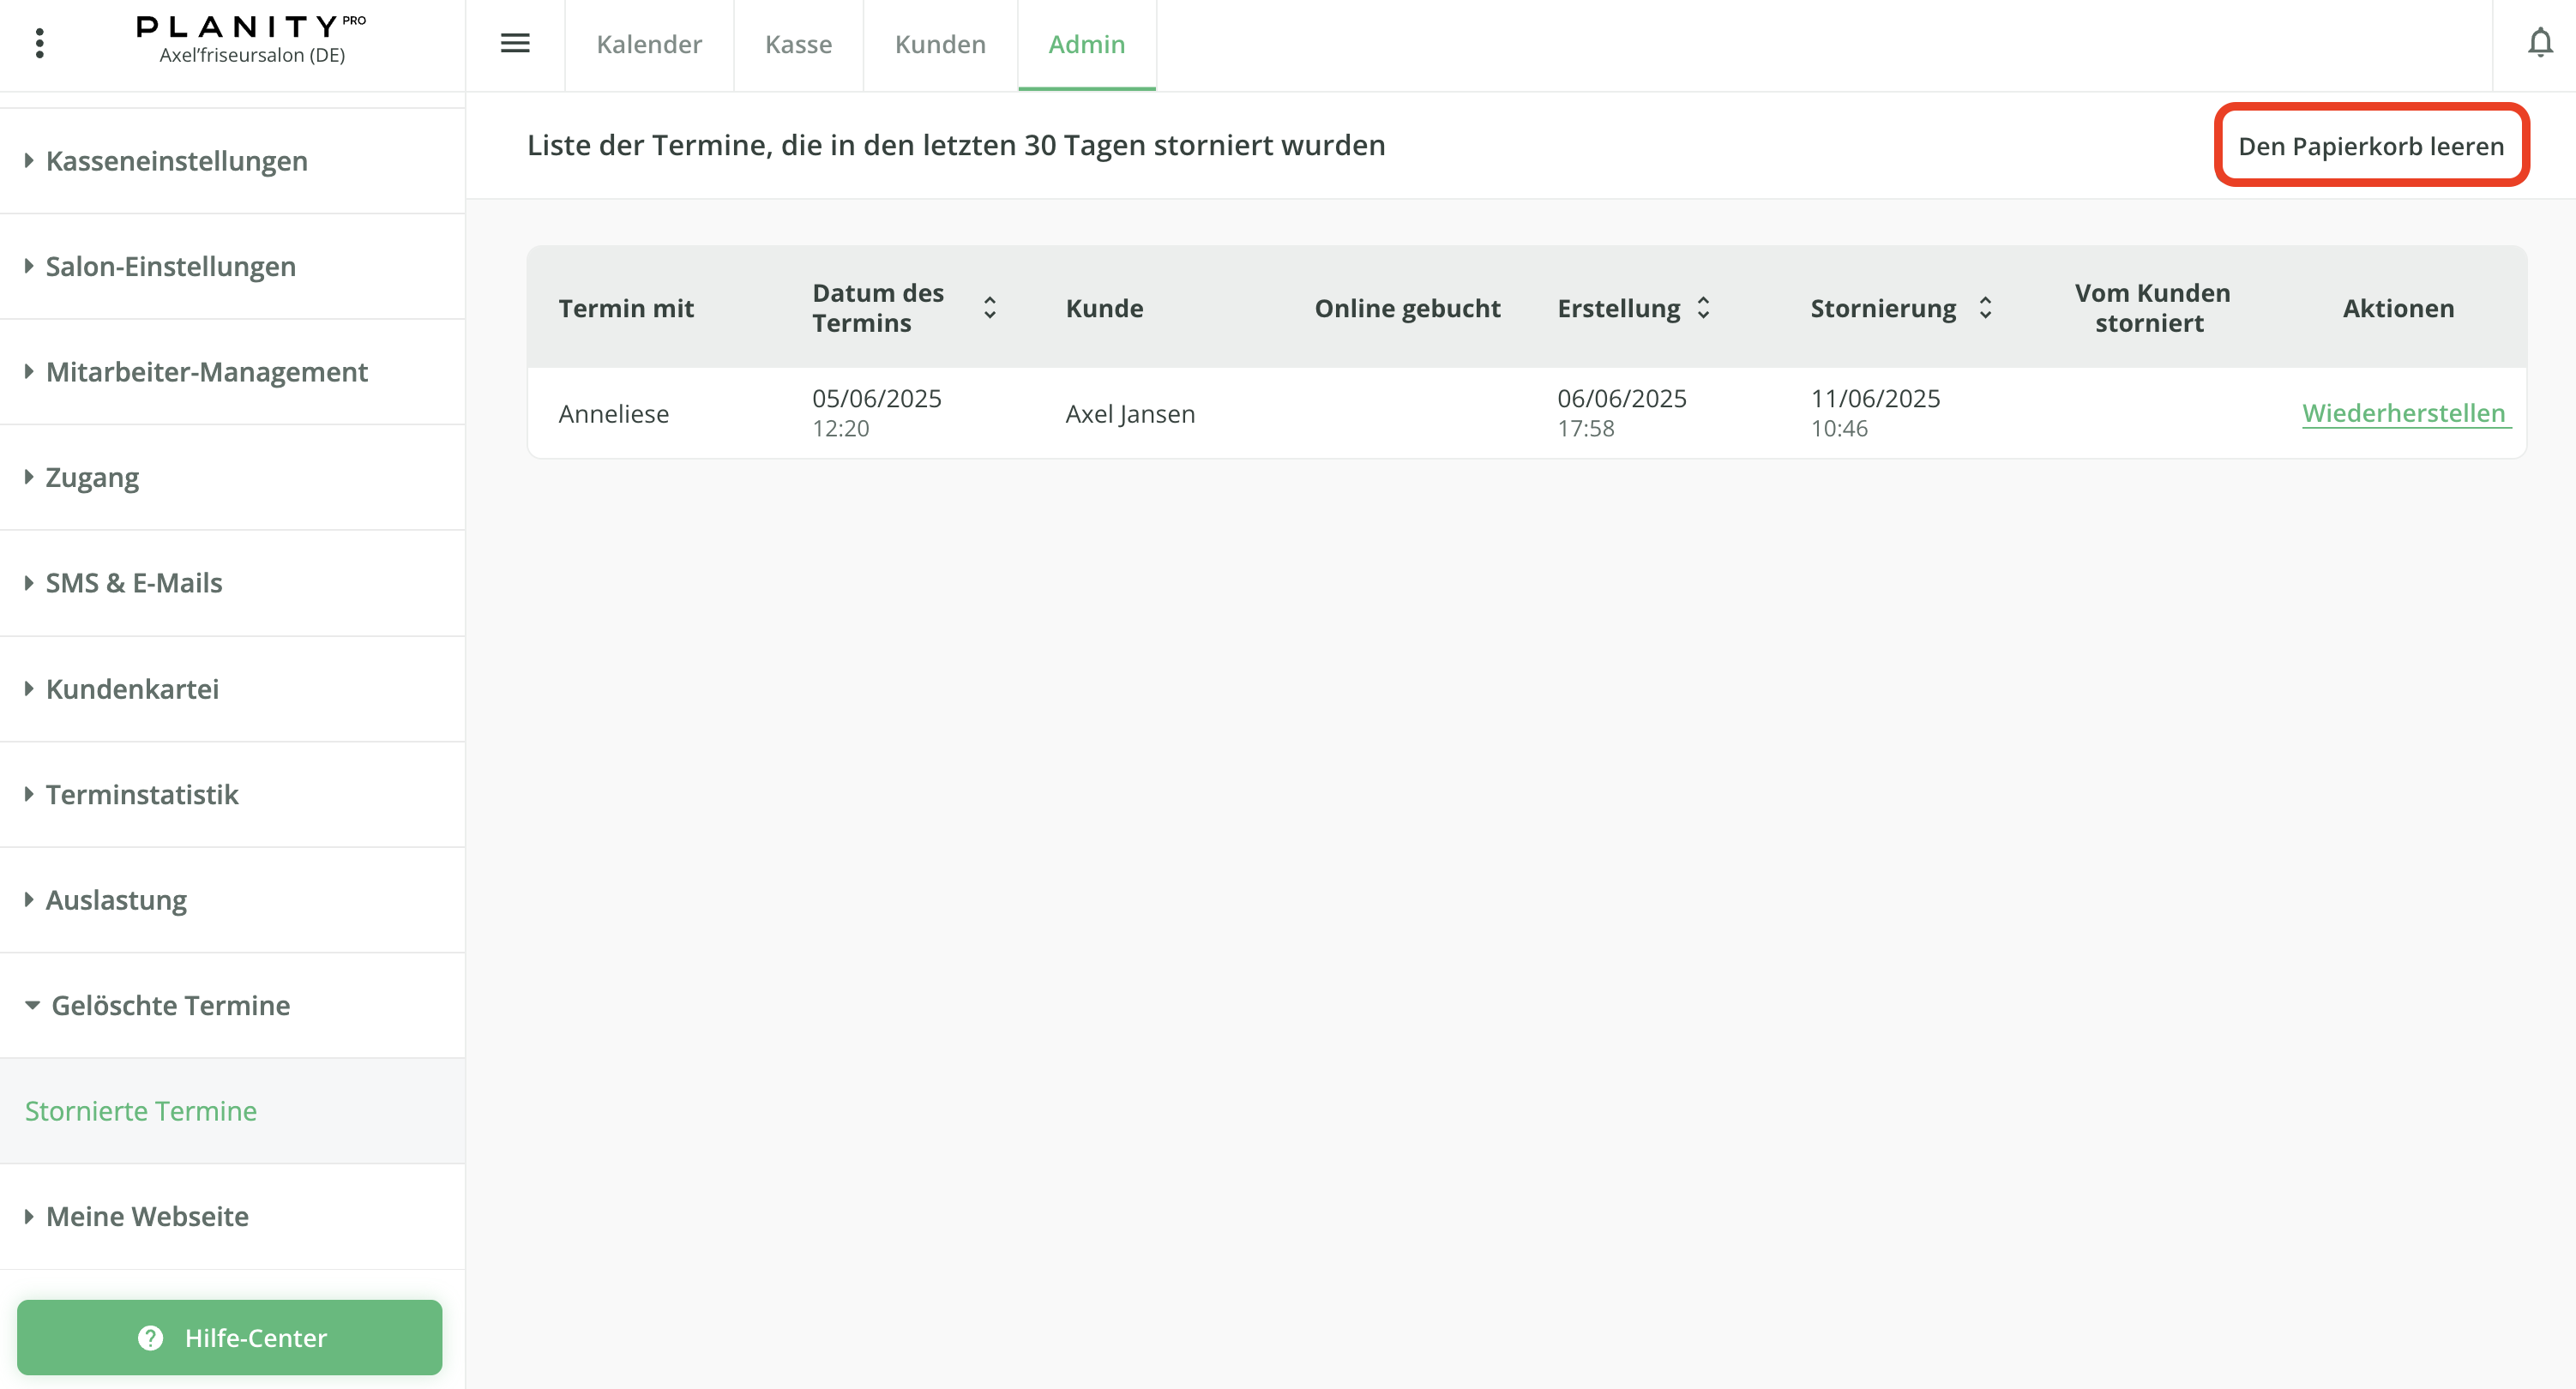Open the Kunden tab
Viewport: 2576px width, 1389px height.
tap(939, 44)
